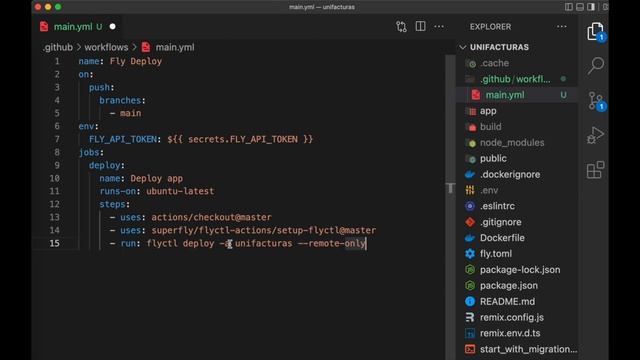Click the 'Deploy app' value on line 10

[x=156, y=178]
